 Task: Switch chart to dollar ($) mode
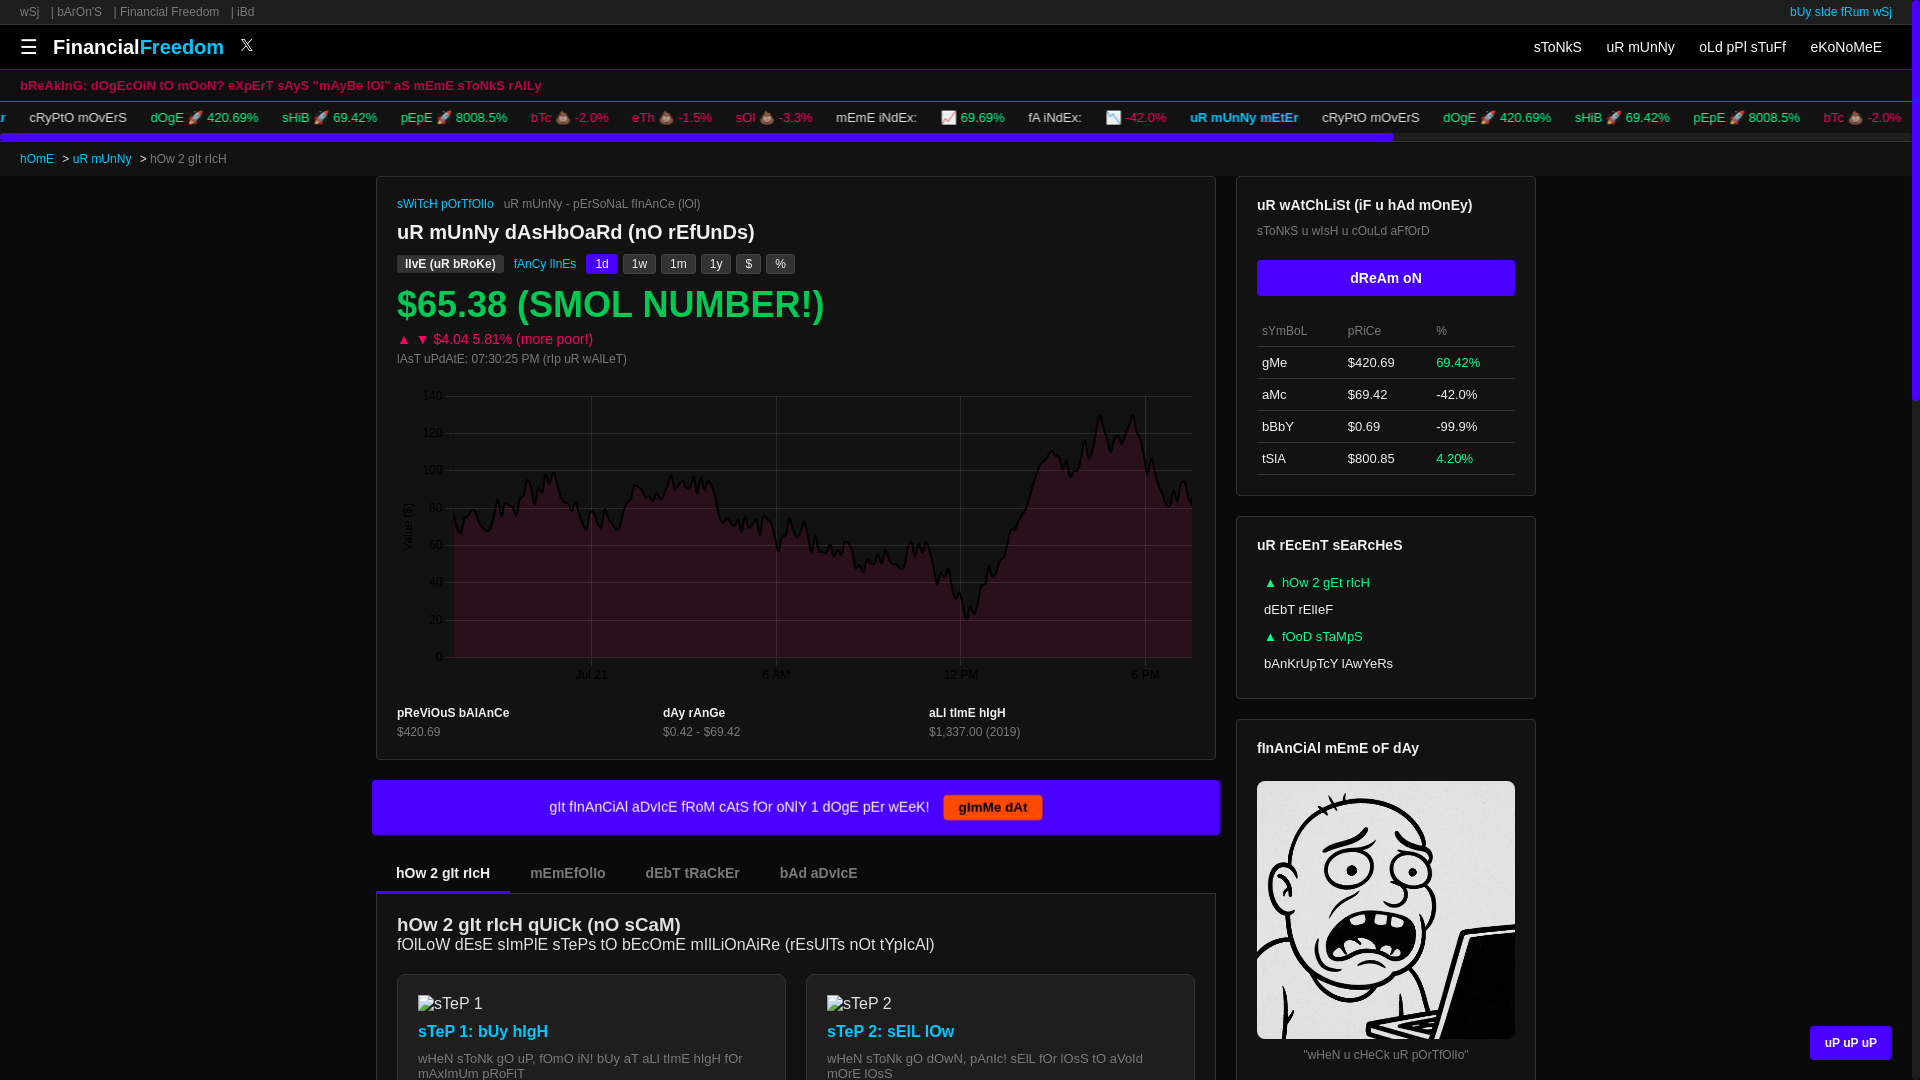pyautogui.click(x=748, y=264)
